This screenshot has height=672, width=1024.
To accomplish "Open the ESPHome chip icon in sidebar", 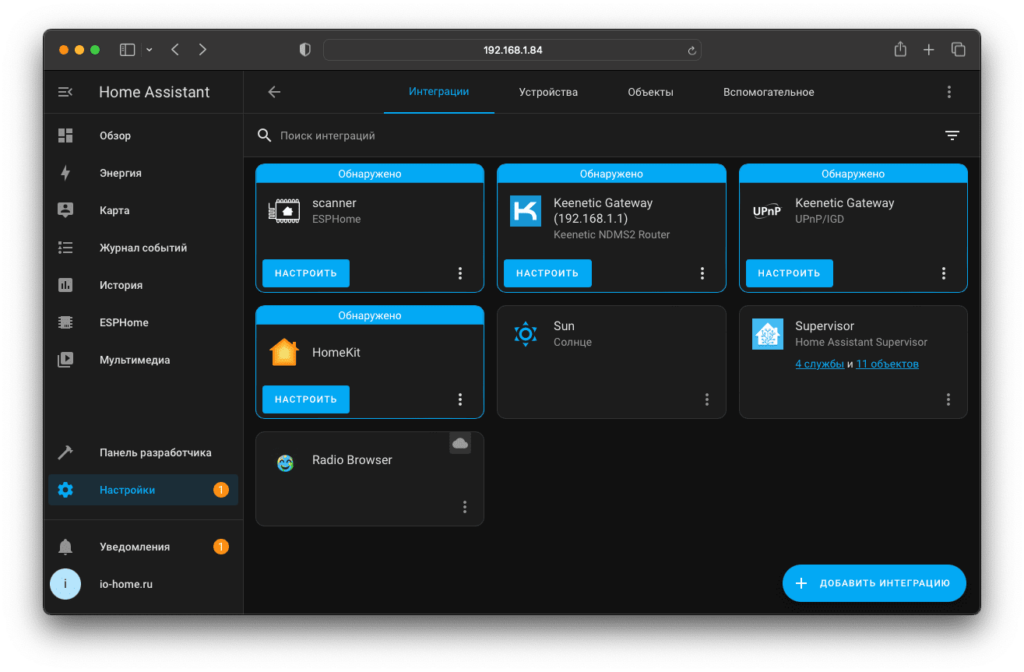I will (65, 322).
